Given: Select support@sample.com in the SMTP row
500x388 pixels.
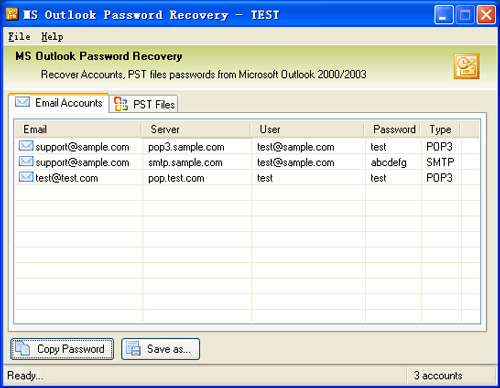Looking at the screenshot, I should click(x=82, y=162).
